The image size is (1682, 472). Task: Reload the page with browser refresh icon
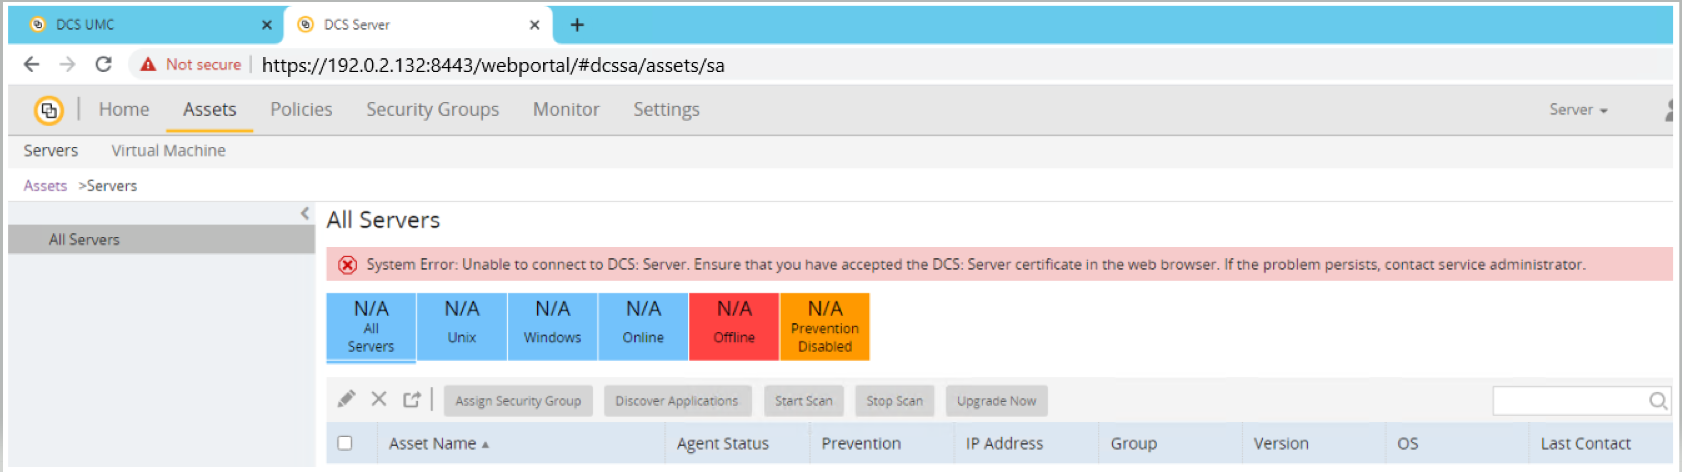coord(103,64)
